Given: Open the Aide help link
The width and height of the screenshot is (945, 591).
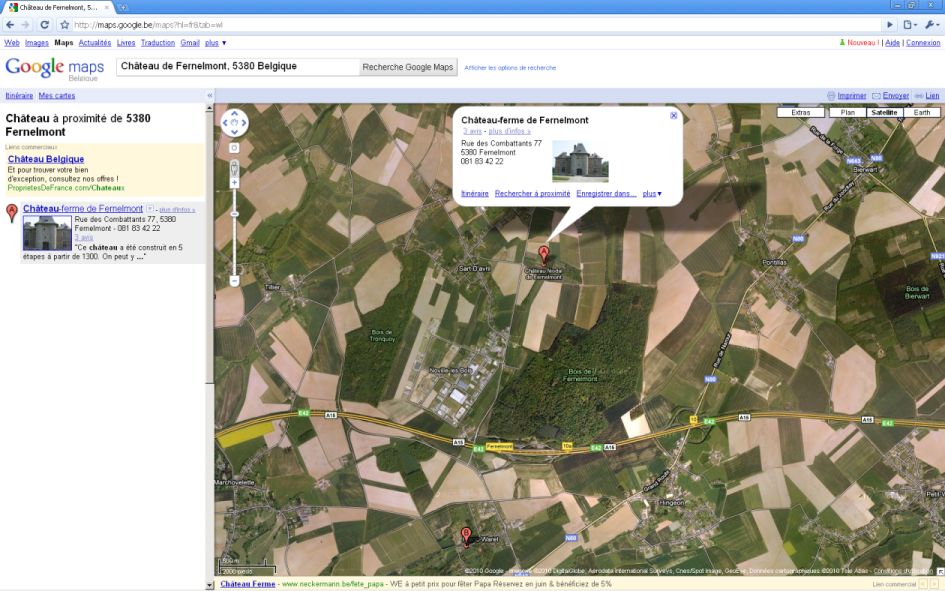Looking at the screenshot, I should pos(893,43).
